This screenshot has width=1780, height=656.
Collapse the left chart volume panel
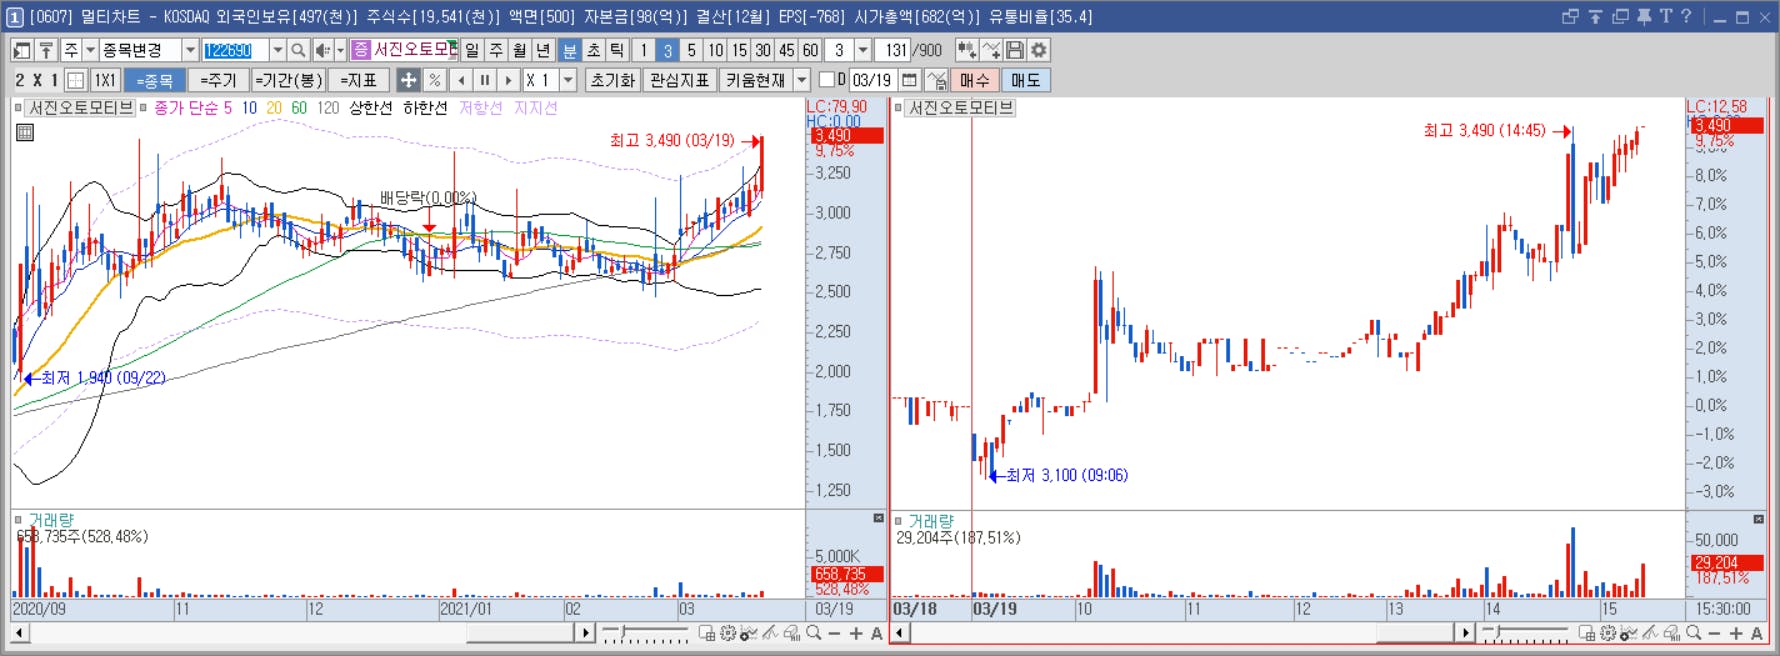[878, 518]
